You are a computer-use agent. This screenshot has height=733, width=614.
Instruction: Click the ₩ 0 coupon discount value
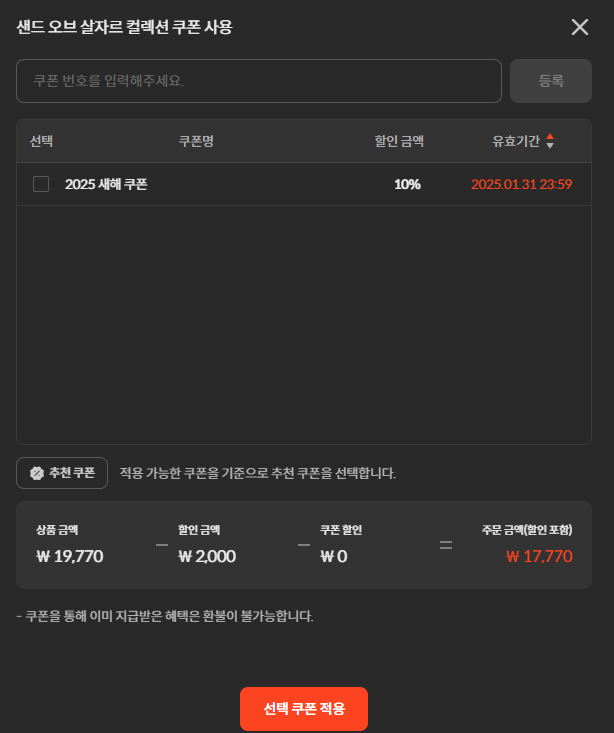point(333,556)
